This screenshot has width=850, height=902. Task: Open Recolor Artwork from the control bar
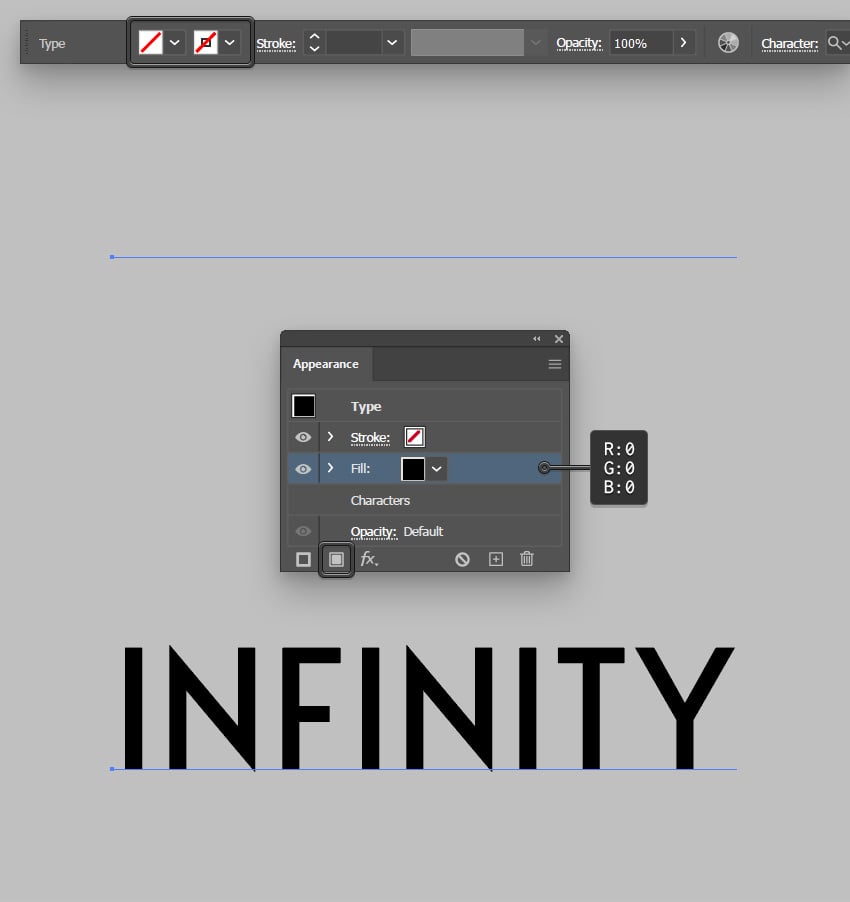[727, 42]
